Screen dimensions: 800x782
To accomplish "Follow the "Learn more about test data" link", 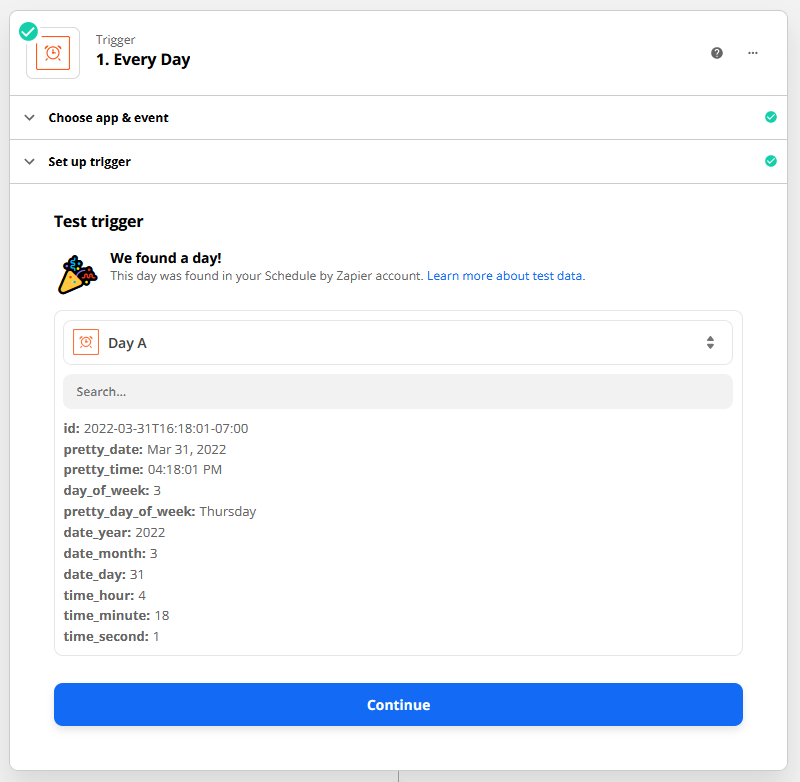I will coord(505,276).
